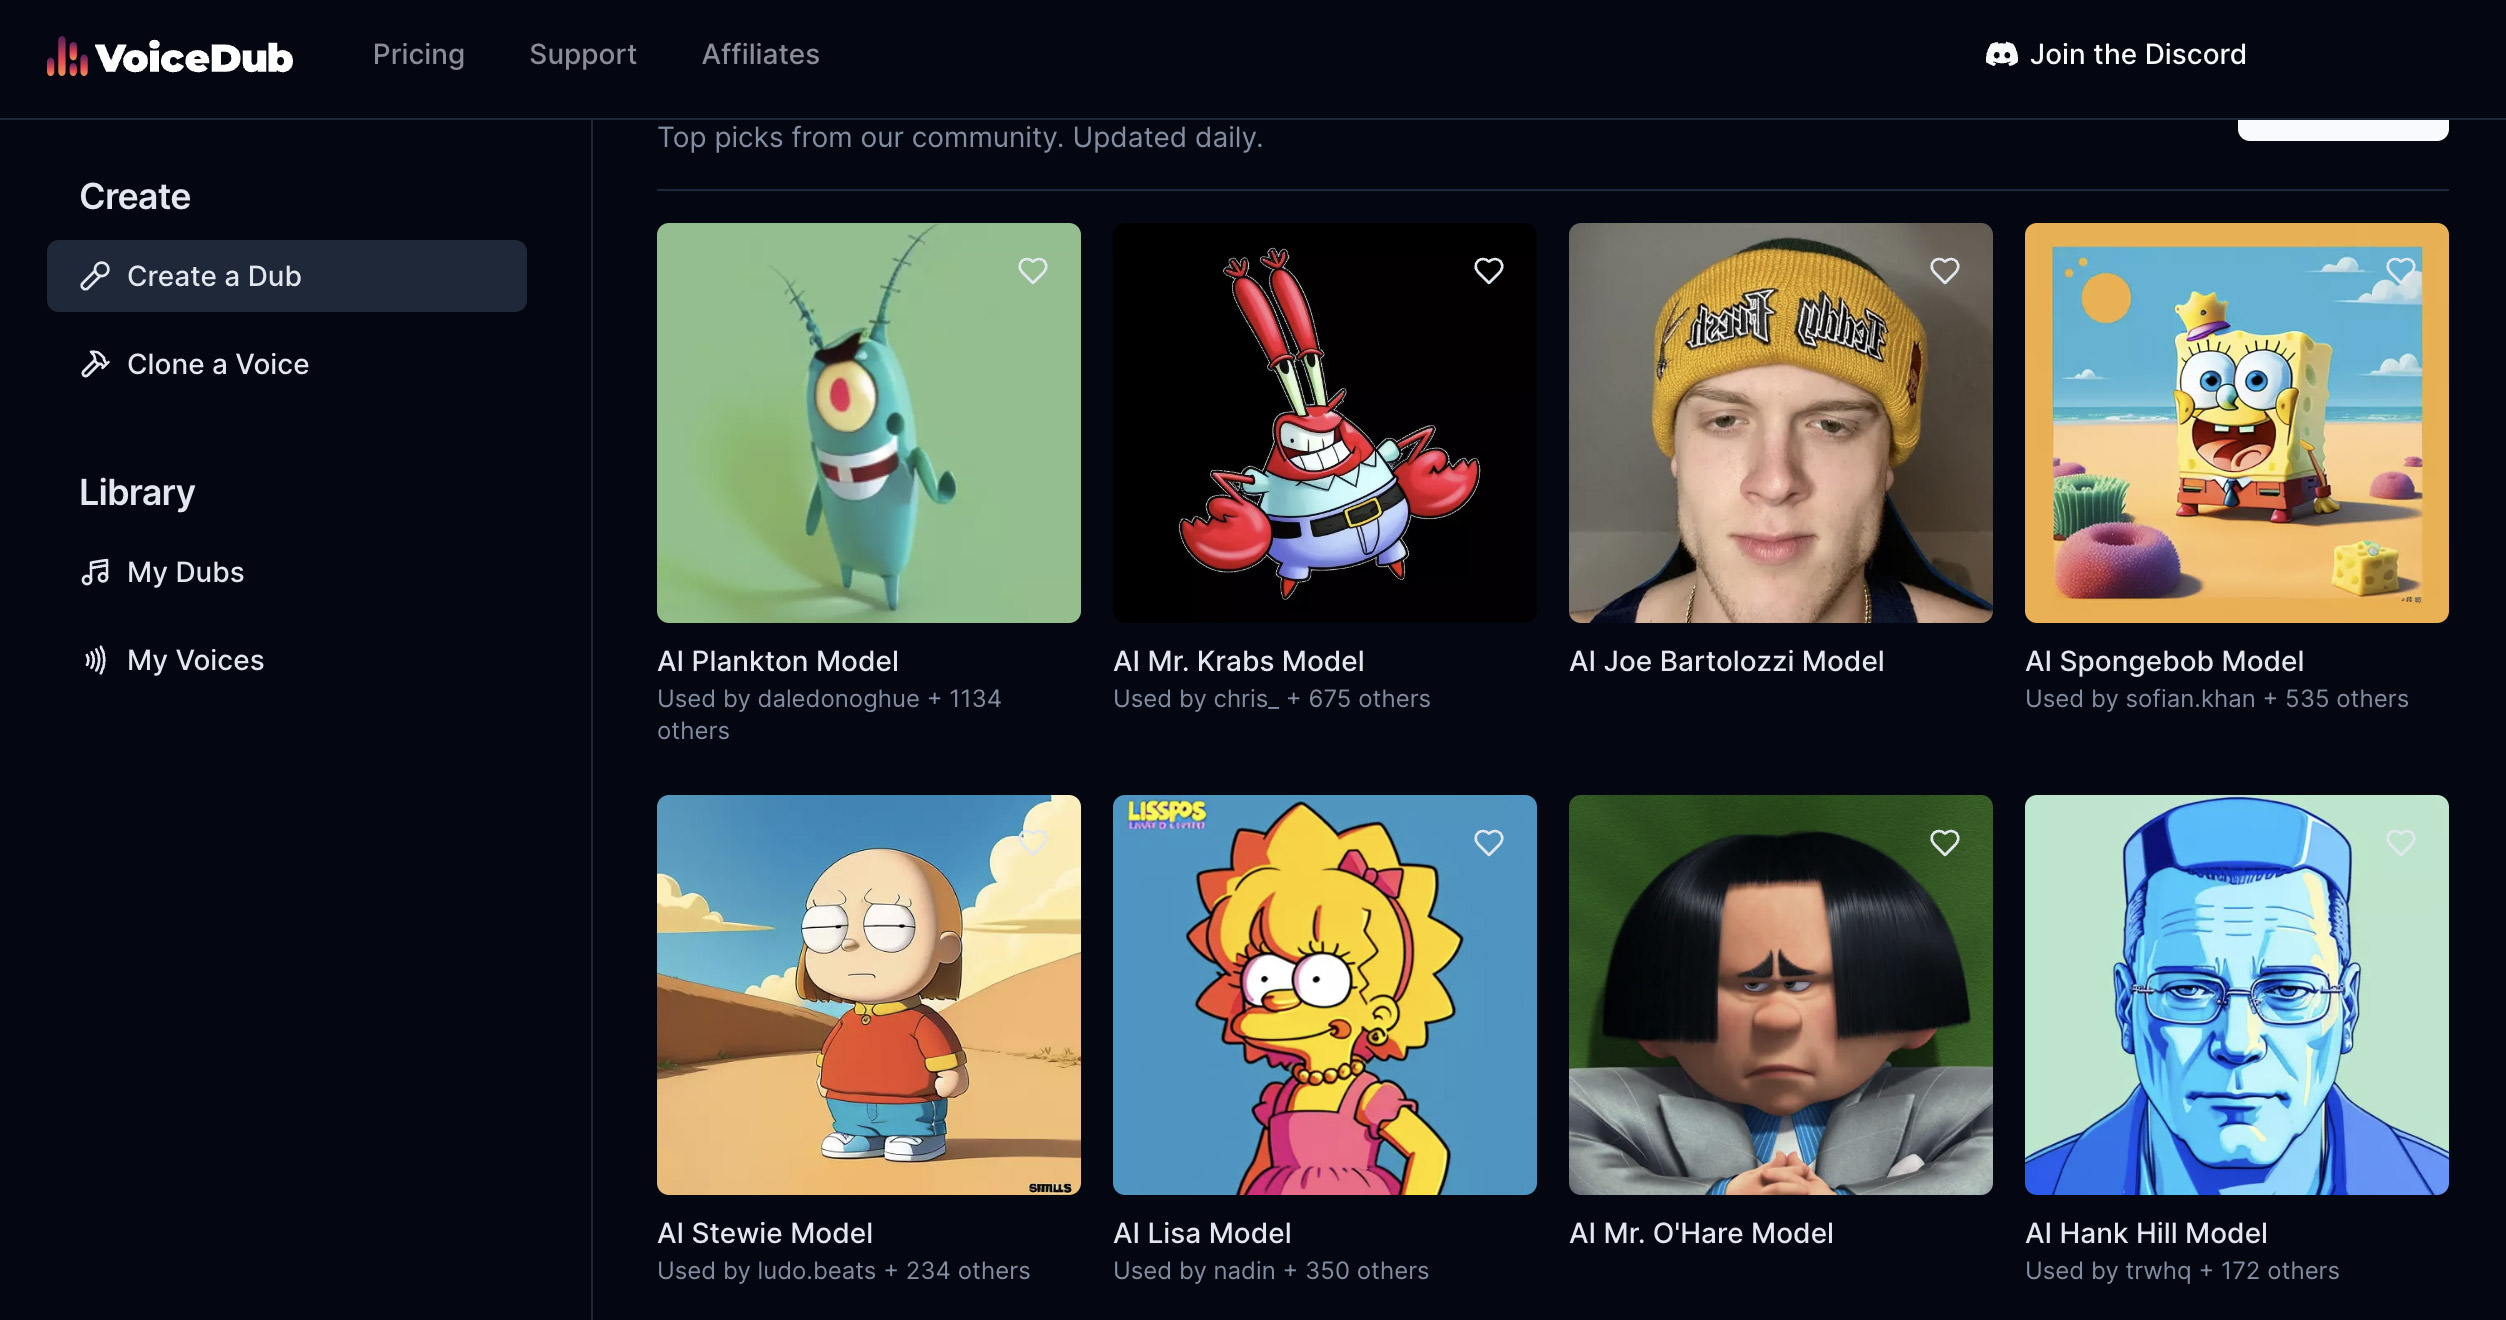Click the AI Hank Hill Model title
The height and width of the screenshot is (1320, 2506).
(2146, 1233)
